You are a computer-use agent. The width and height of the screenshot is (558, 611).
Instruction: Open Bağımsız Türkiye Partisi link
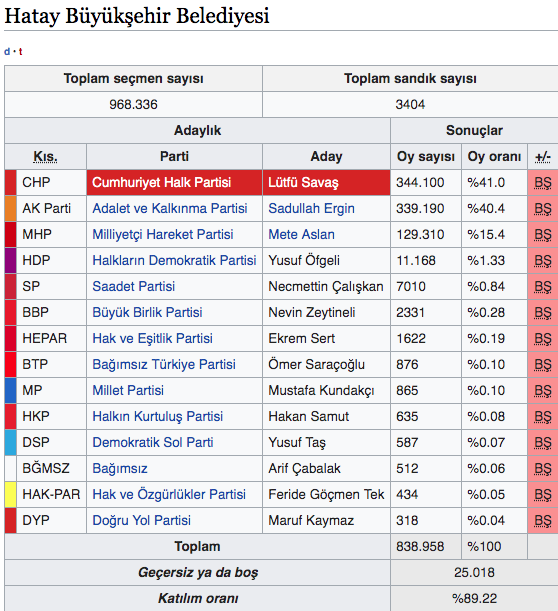click(x=164, y=364)
